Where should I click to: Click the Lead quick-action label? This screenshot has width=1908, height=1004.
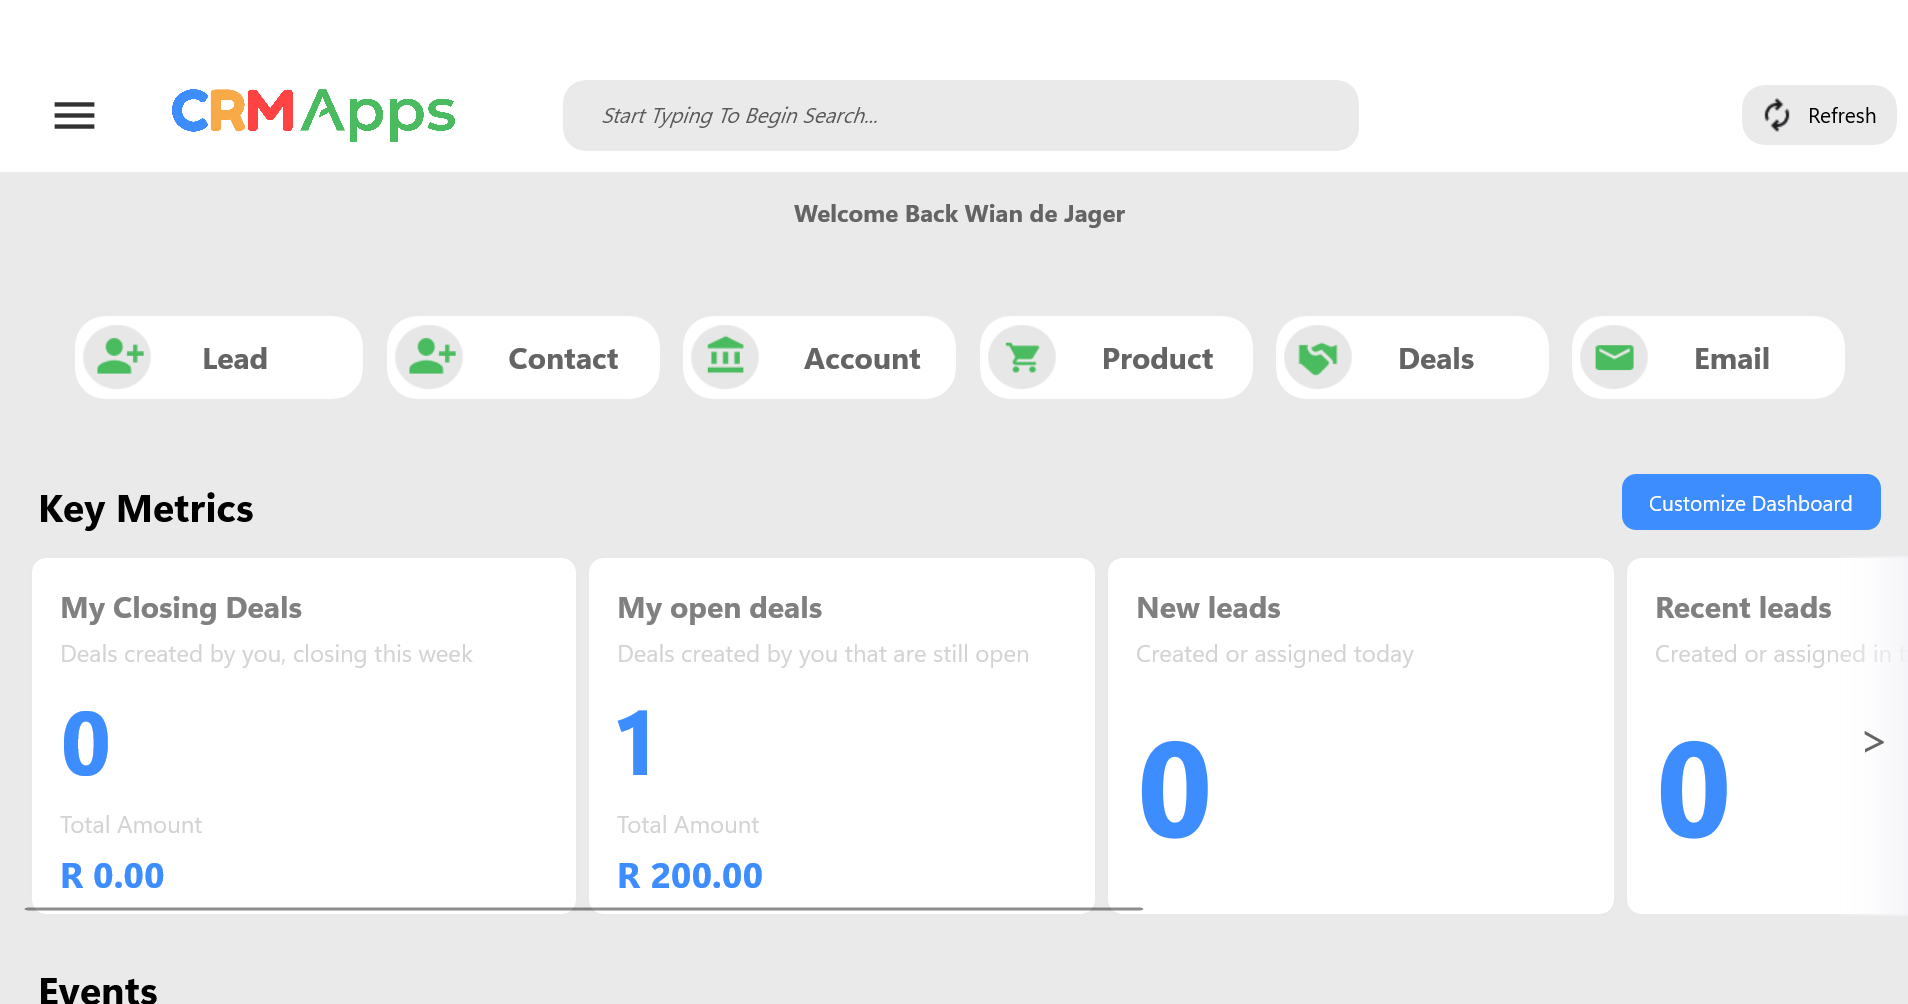(x=235, y=359)
